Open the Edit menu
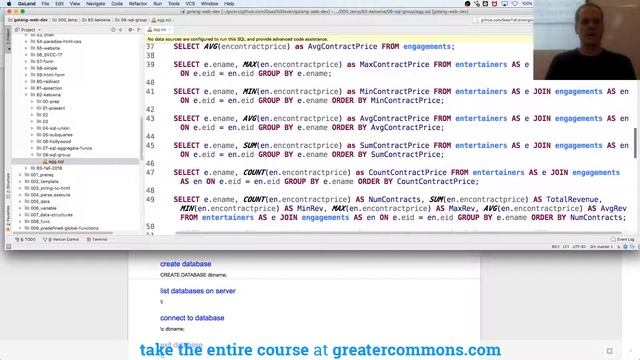This screenshot has width=640, height=360. 59,4
